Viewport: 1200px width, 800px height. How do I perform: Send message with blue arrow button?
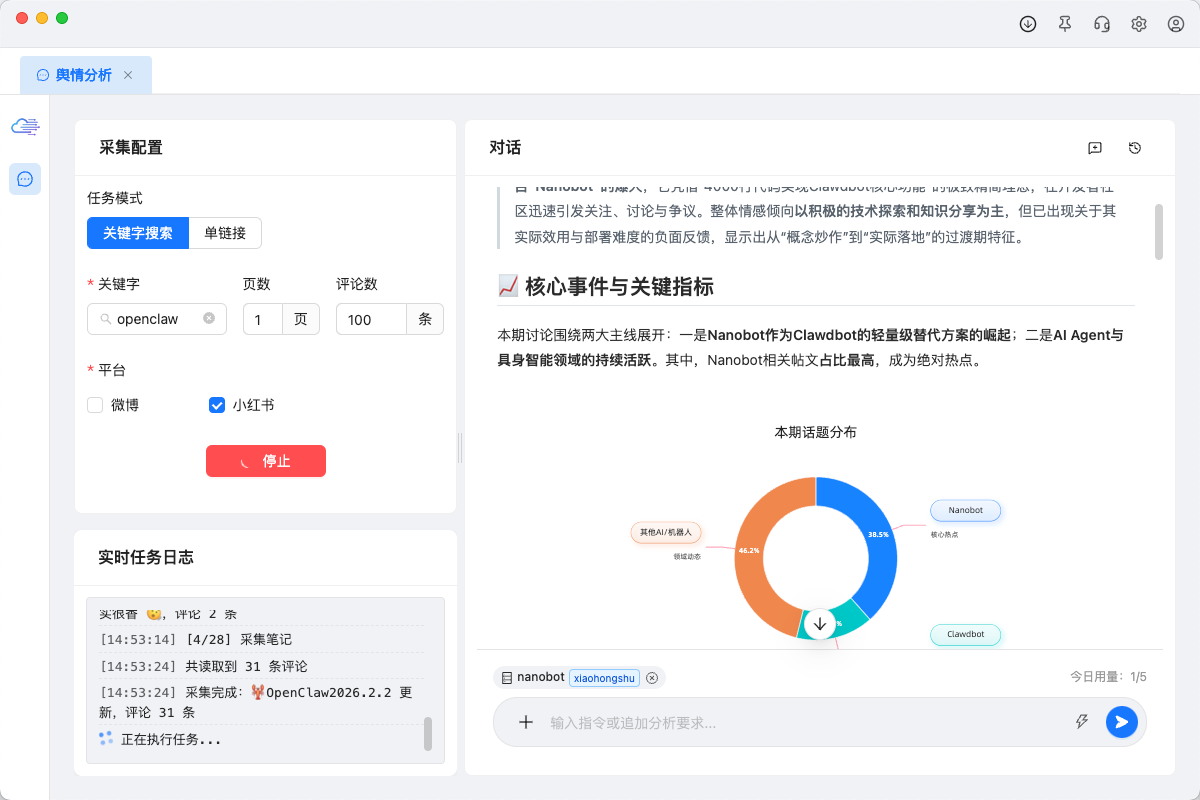tap(1122, 722)
